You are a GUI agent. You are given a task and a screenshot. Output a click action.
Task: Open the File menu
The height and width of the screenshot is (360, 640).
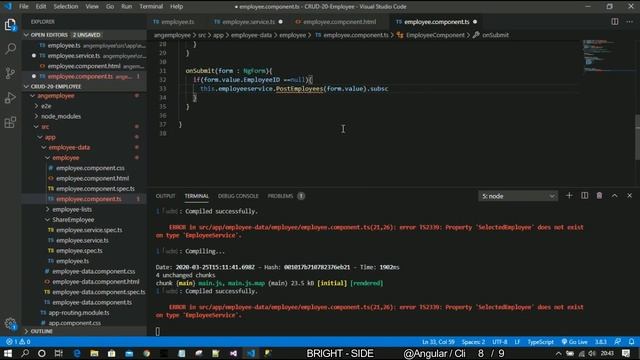pos(24,7)
